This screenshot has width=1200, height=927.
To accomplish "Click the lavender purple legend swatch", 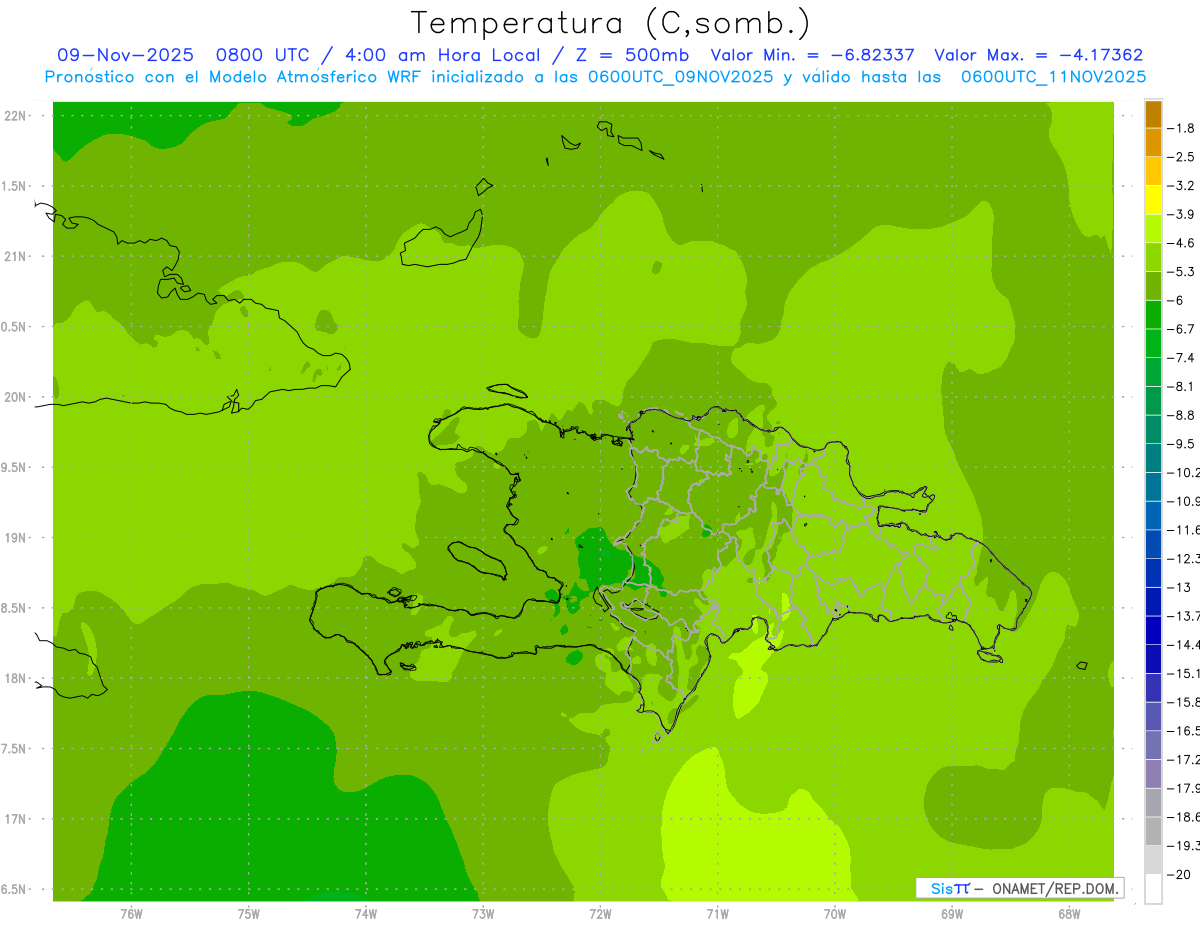I will (1153, 774).
